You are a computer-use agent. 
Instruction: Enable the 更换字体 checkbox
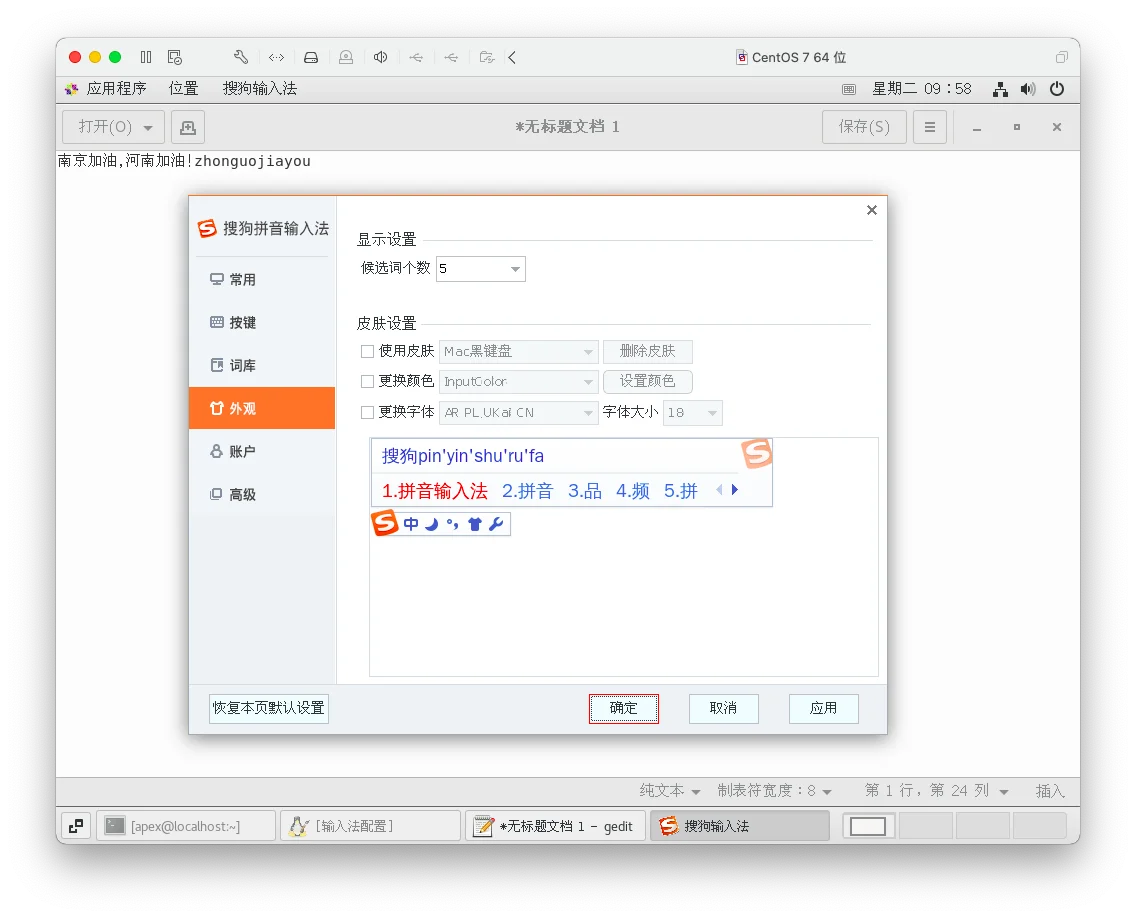367,412
